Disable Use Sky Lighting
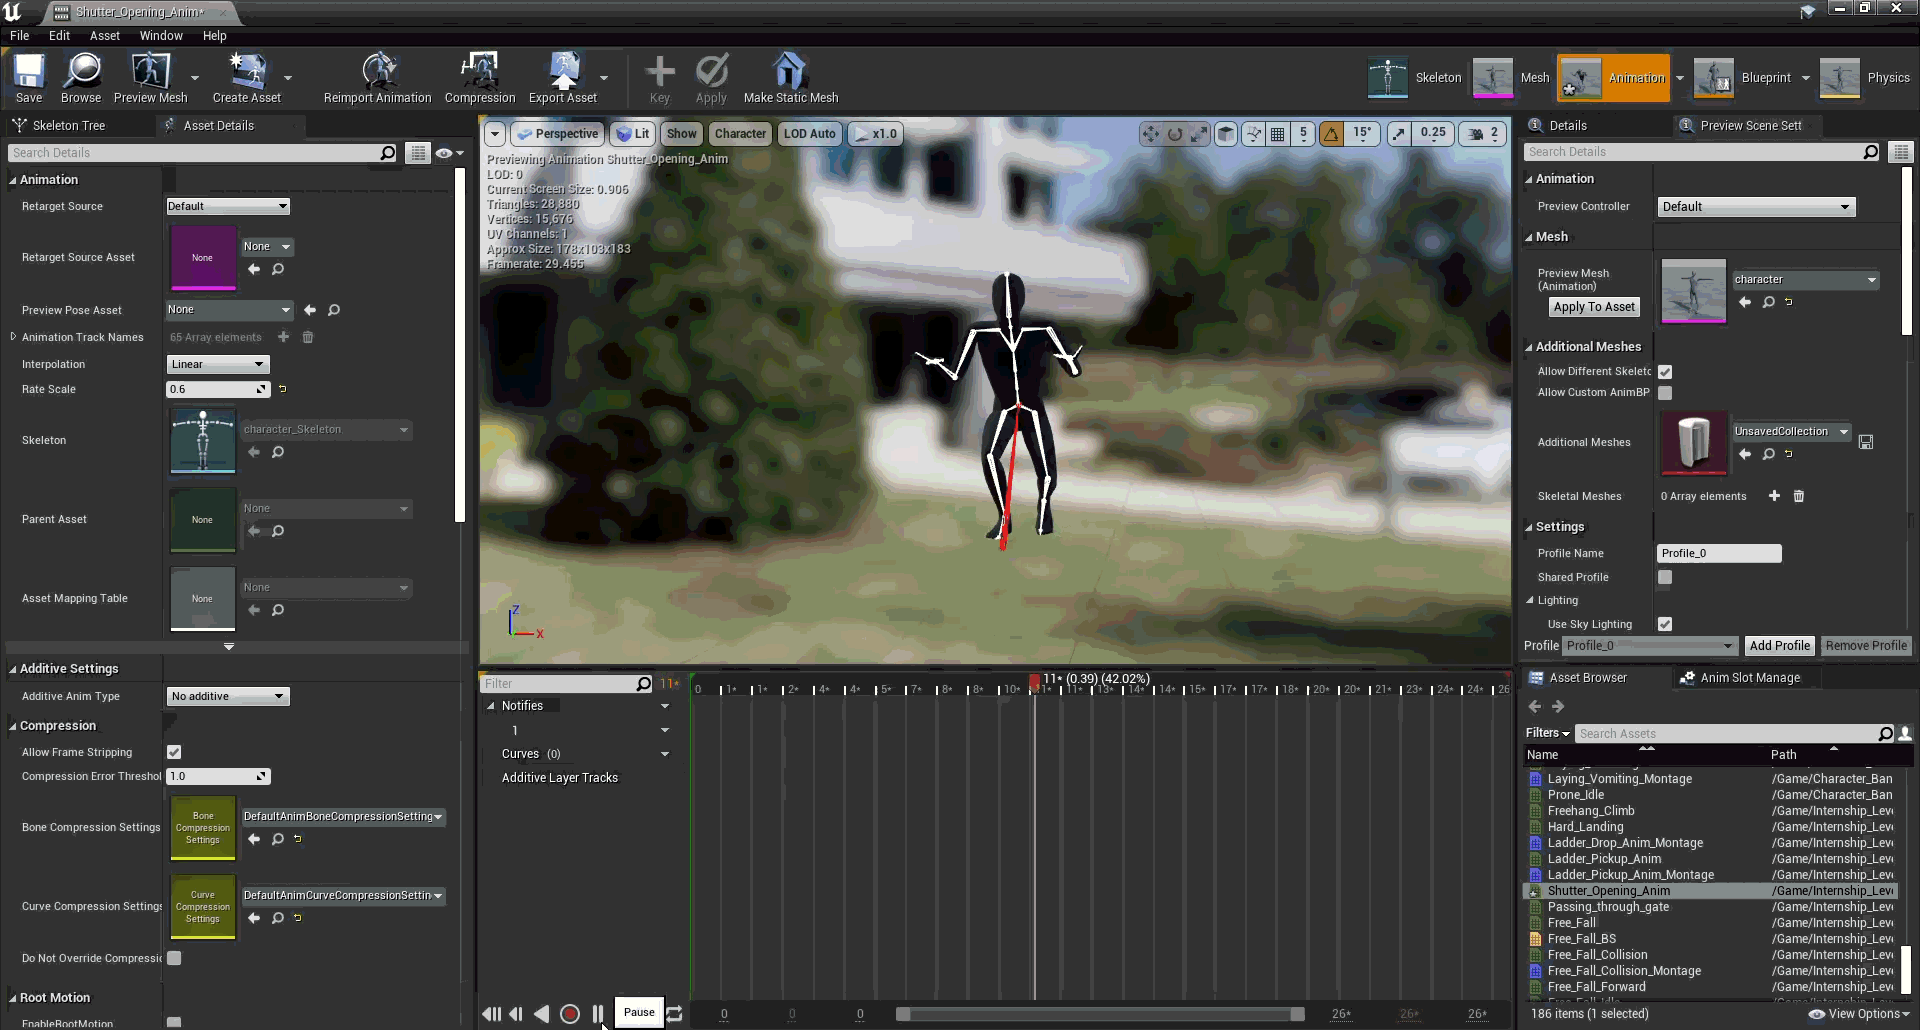 point(1665,623)
